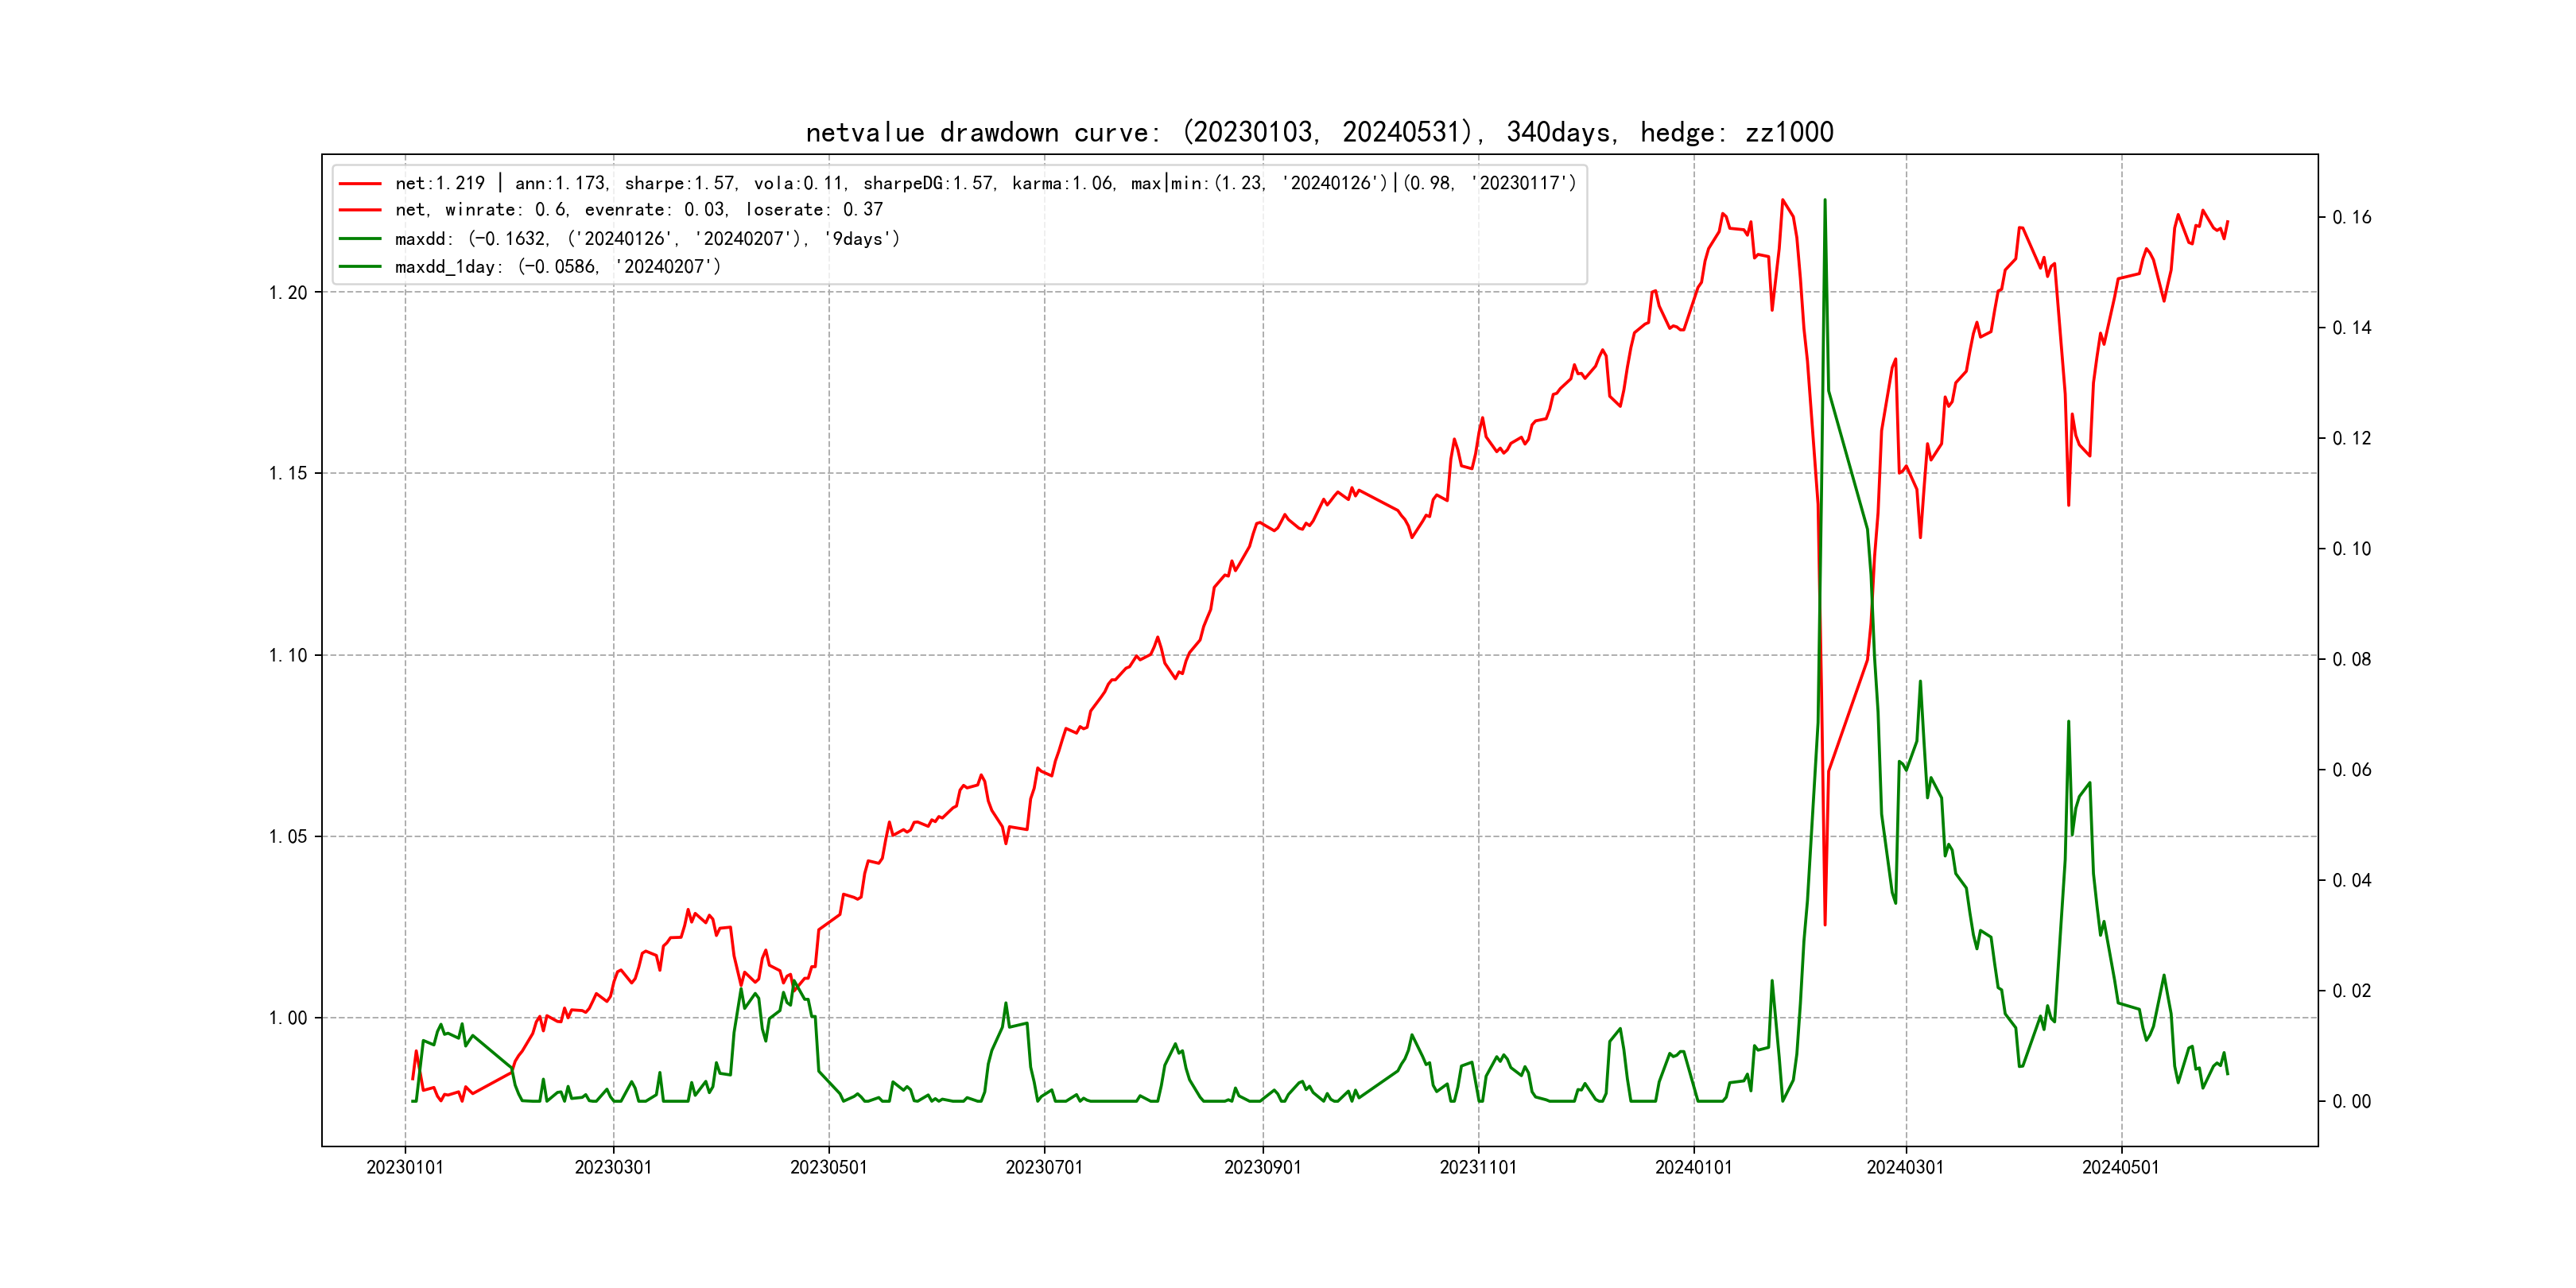Click the 20230101 x-axis date label

point(405,1167)
